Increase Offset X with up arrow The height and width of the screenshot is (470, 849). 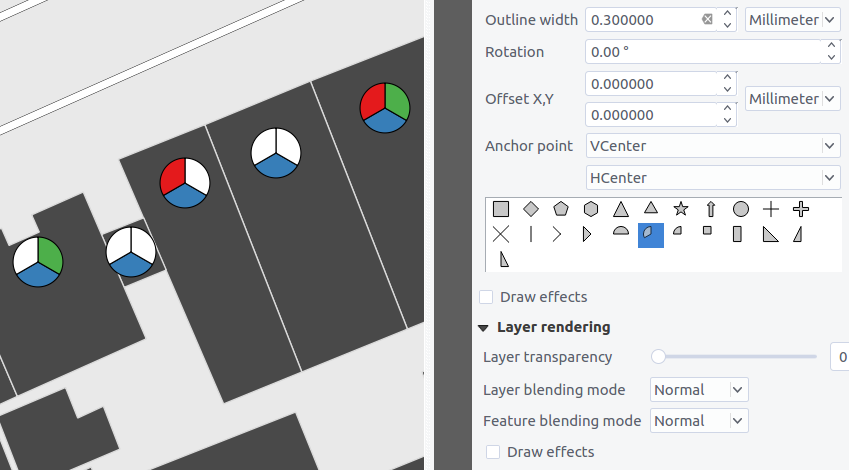tap(728, 78)
